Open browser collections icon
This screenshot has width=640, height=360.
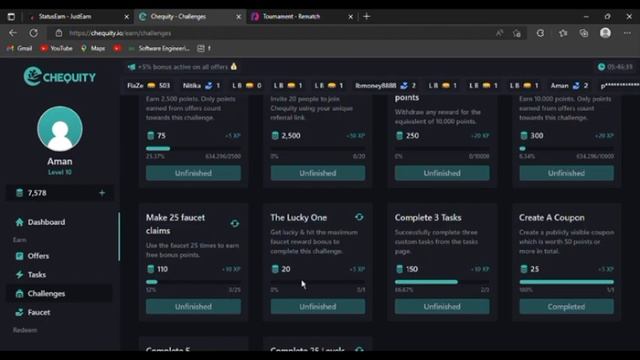tap(584, 33)
